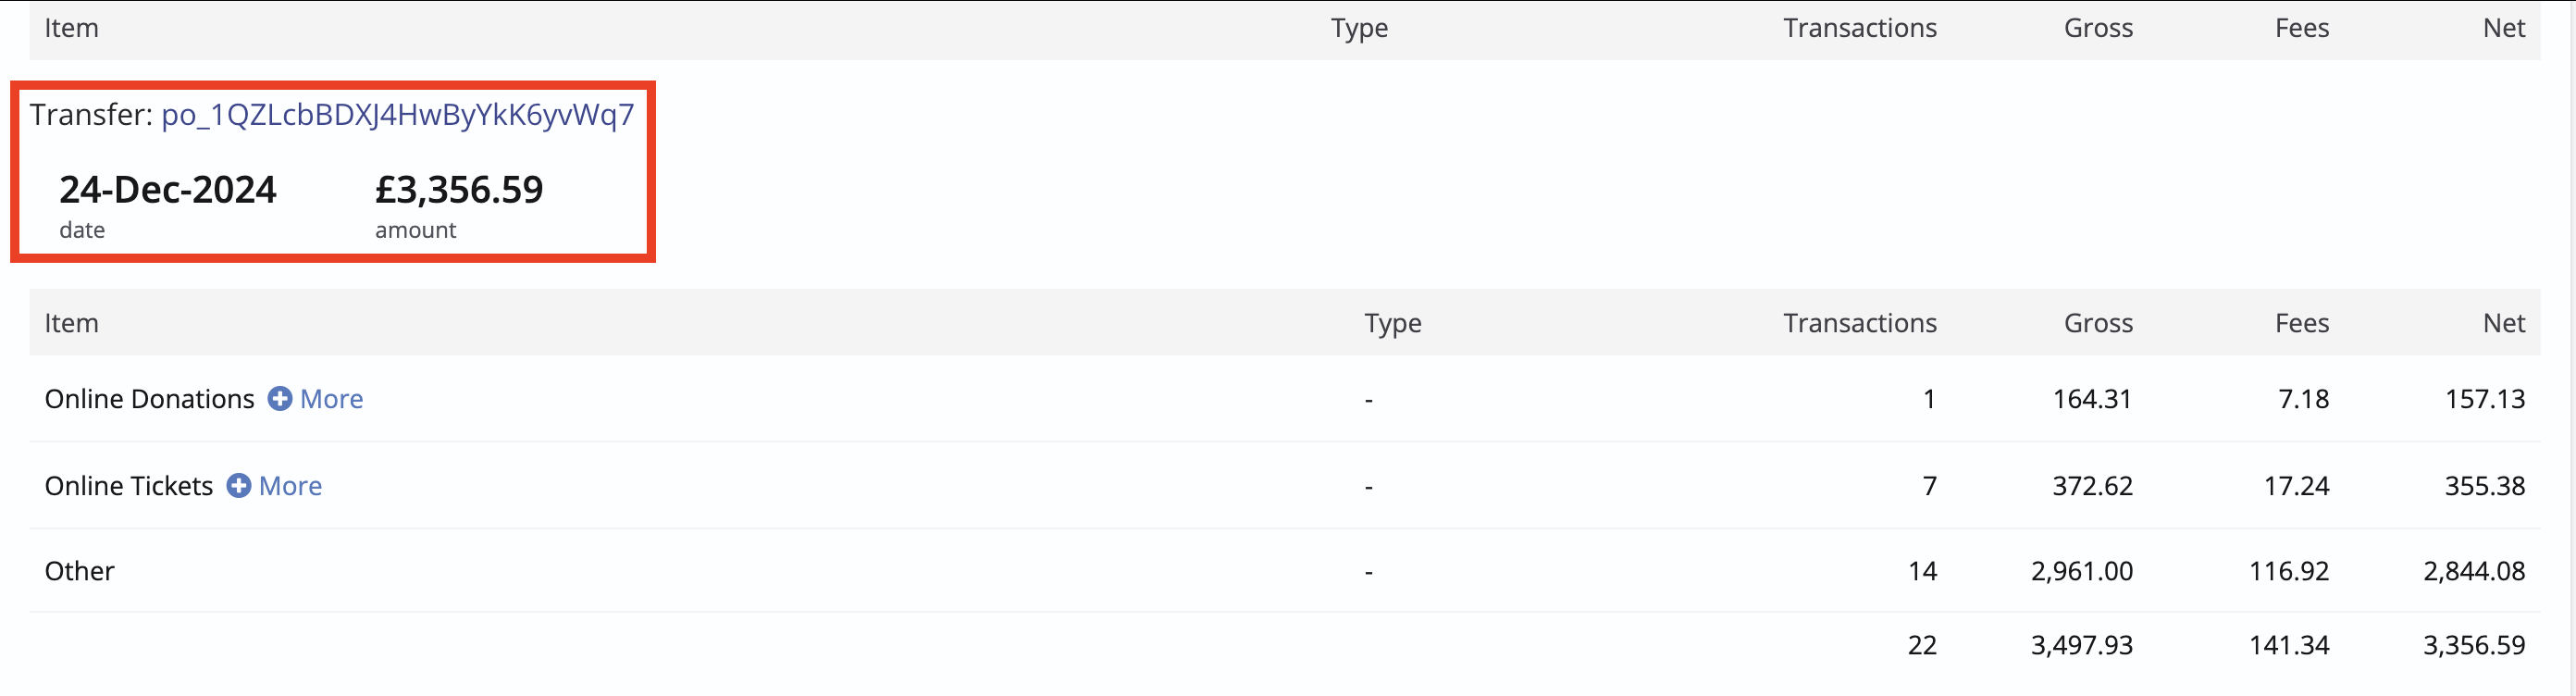
Task: Click the Type header in lower table
Action: (x=1392, y=323)
